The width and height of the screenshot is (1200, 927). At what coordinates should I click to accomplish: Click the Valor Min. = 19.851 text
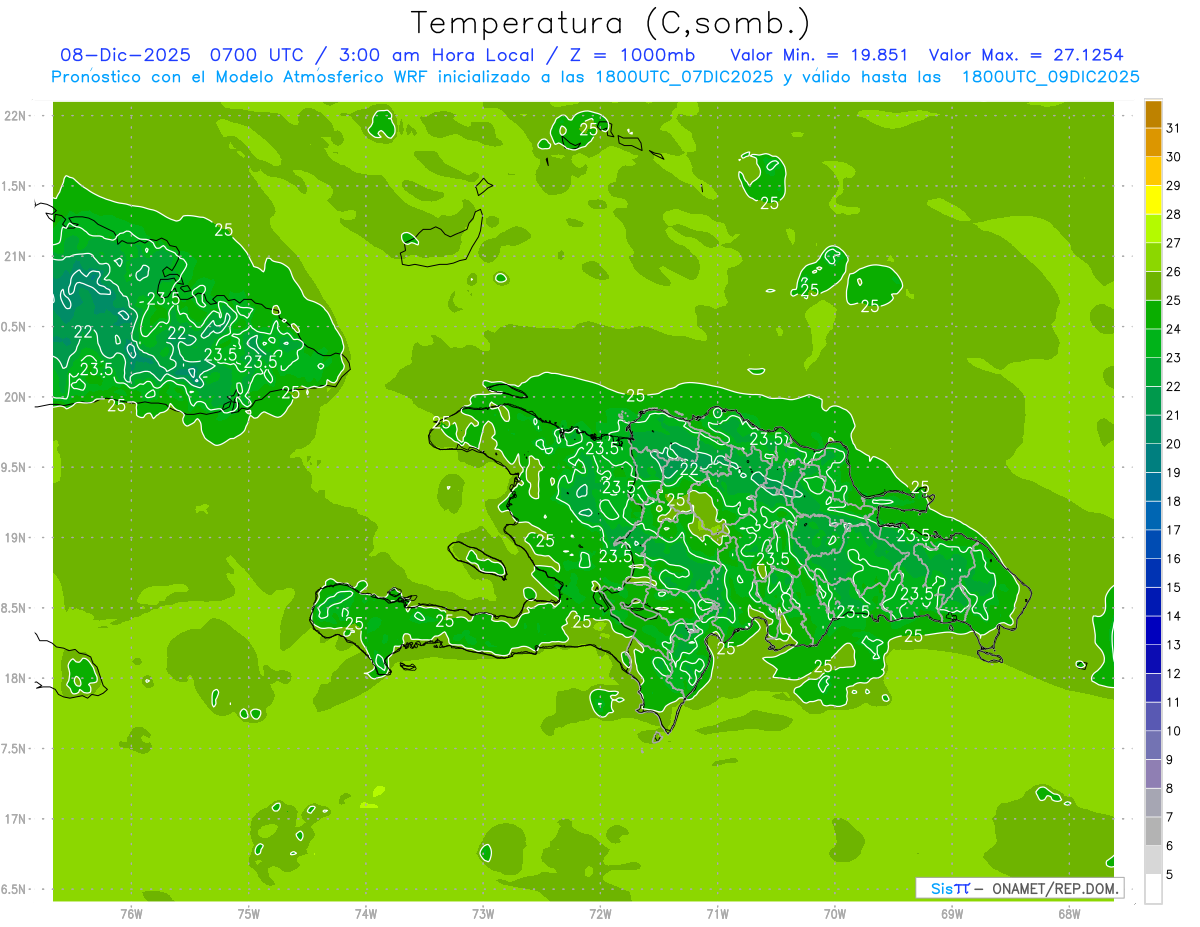(819, 55)
